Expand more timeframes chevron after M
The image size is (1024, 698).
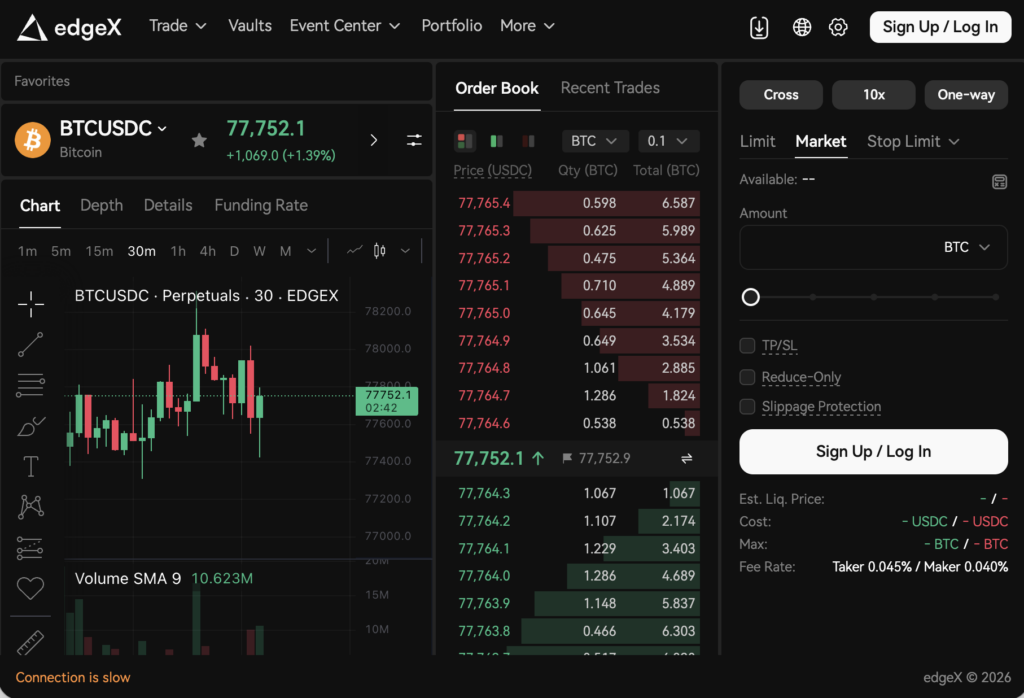coord(312,251)
